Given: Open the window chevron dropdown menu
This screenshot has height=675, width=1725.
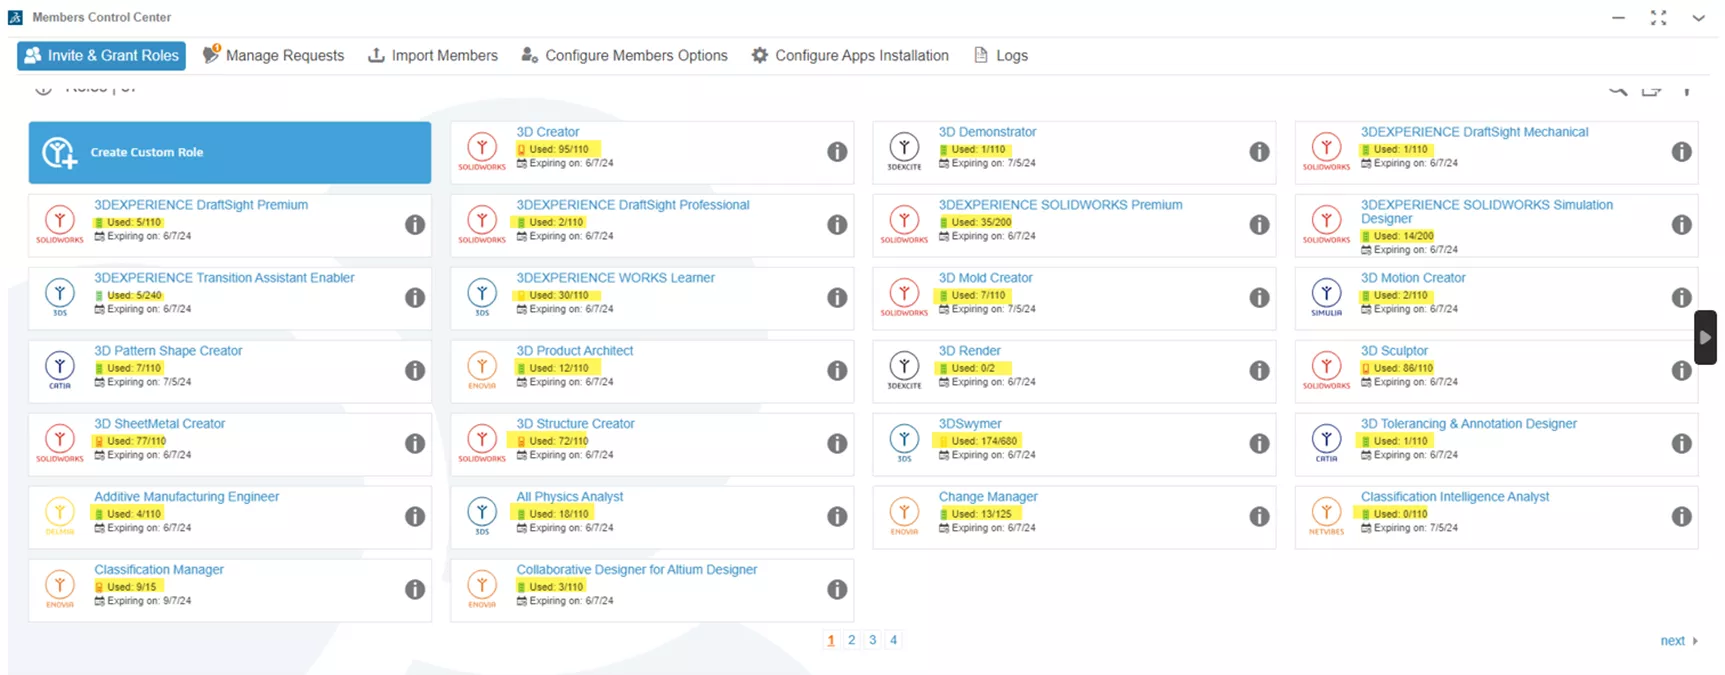Looking at the screenshot, I should point(1698,18).
